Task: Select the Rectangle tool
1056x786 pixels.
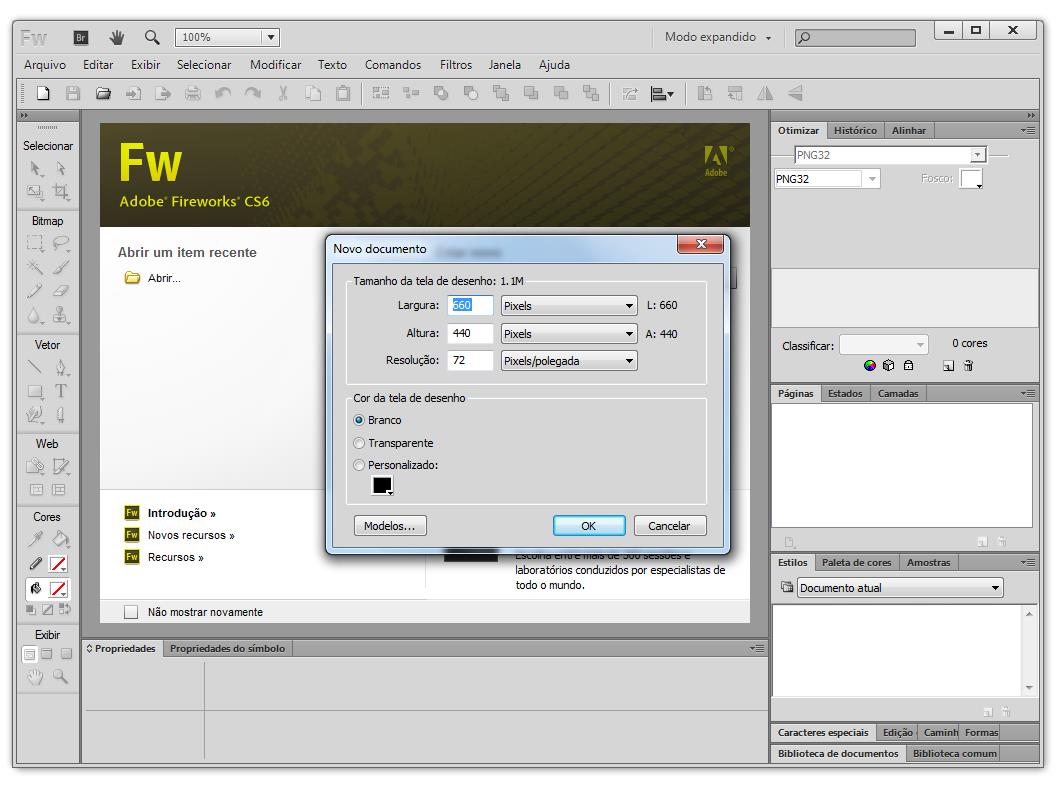Action: point(35,391)
